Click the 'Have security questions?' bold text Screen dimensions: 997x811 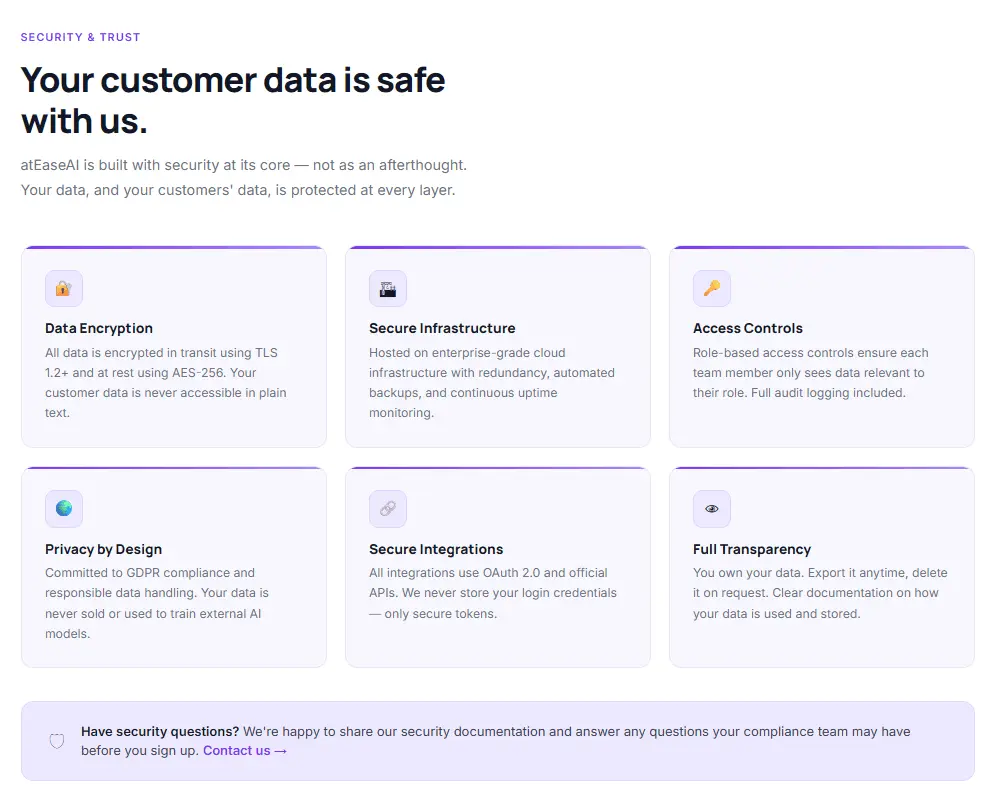coord(160,731)
